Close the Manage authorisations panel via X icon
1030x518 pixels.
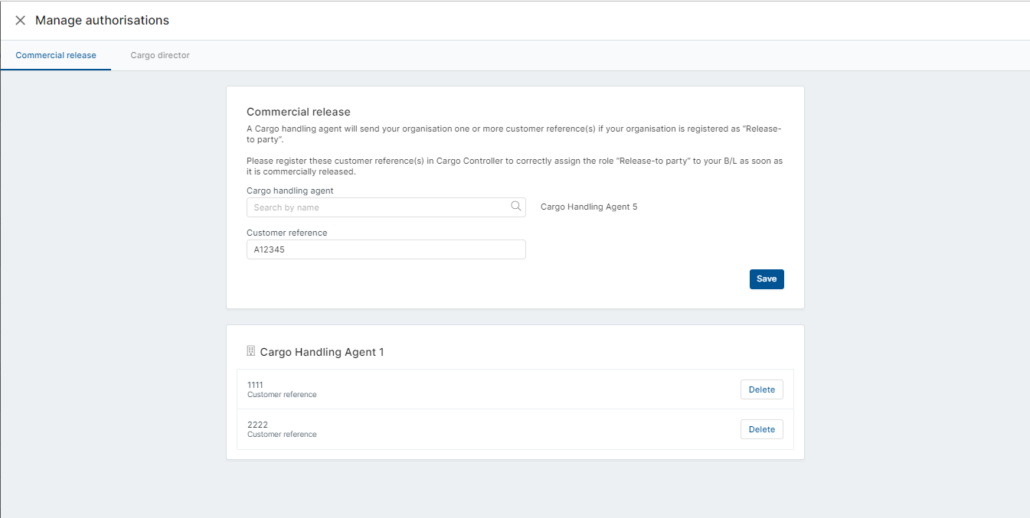click(20, 20)
